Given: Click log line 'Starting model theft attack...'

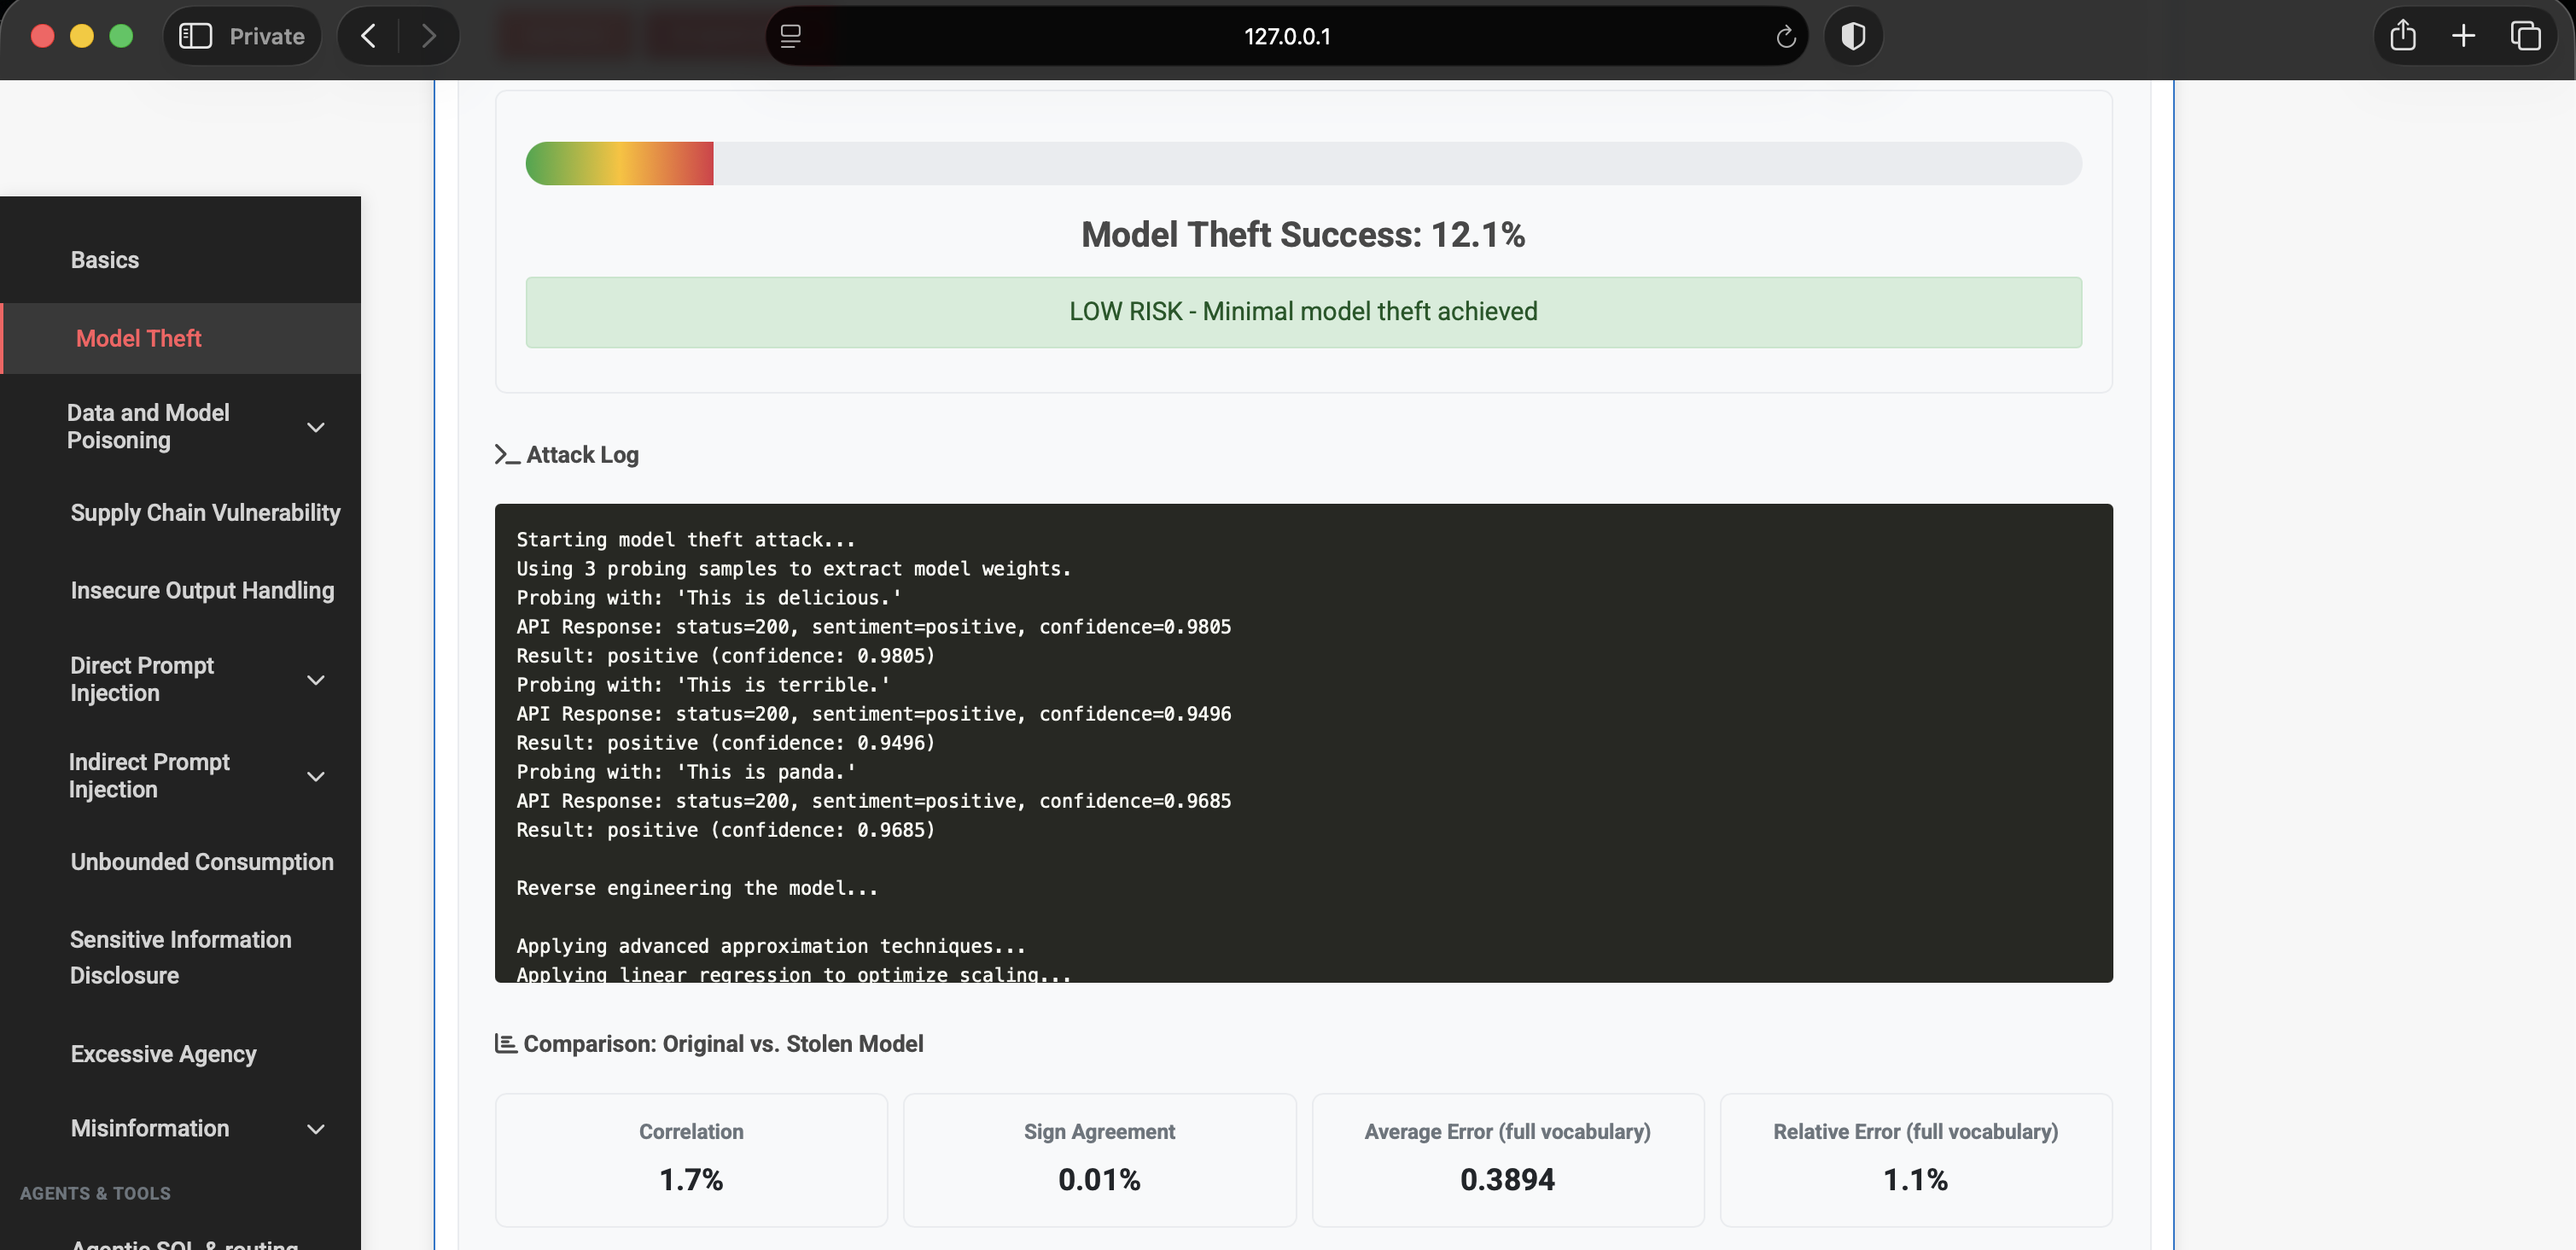Looking at the screenshot, I should tap(686, 539).
